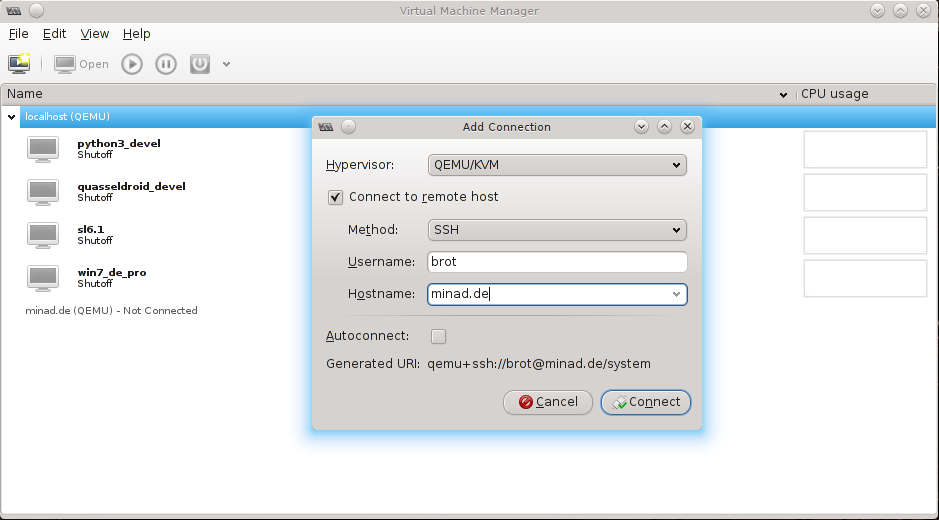Viewport: 939px width, 520px height.
Task: Click the column sort arrow next to CPU usage
Action: coord(783,95)
